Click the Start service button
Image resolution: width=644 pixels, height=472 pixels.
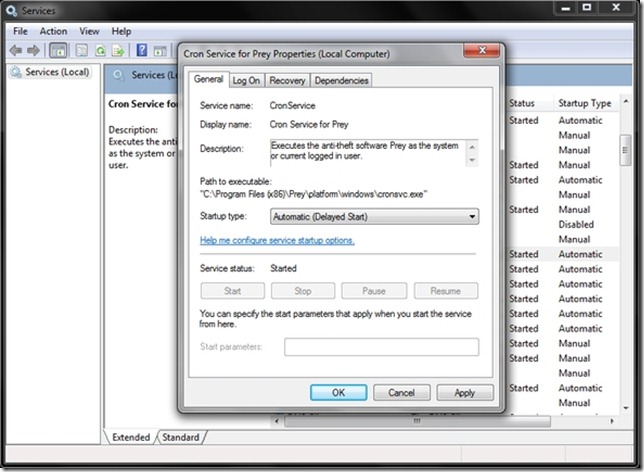click(232, 291)
